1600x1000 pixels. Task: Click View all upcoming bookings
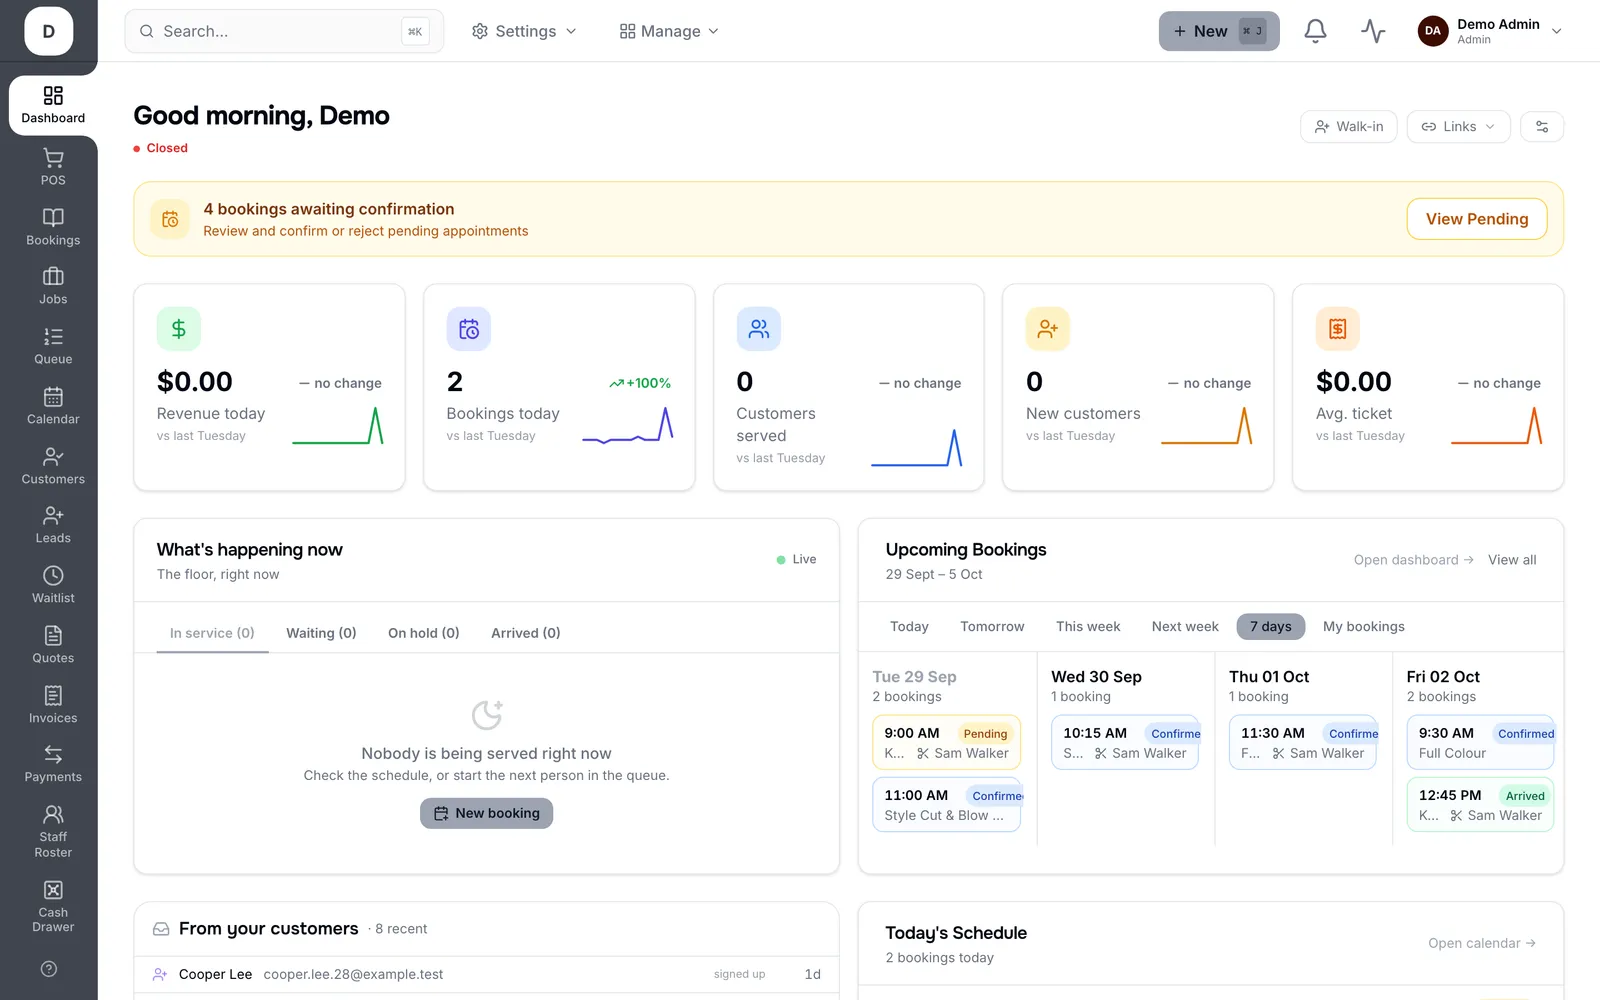coord(1512,560)
